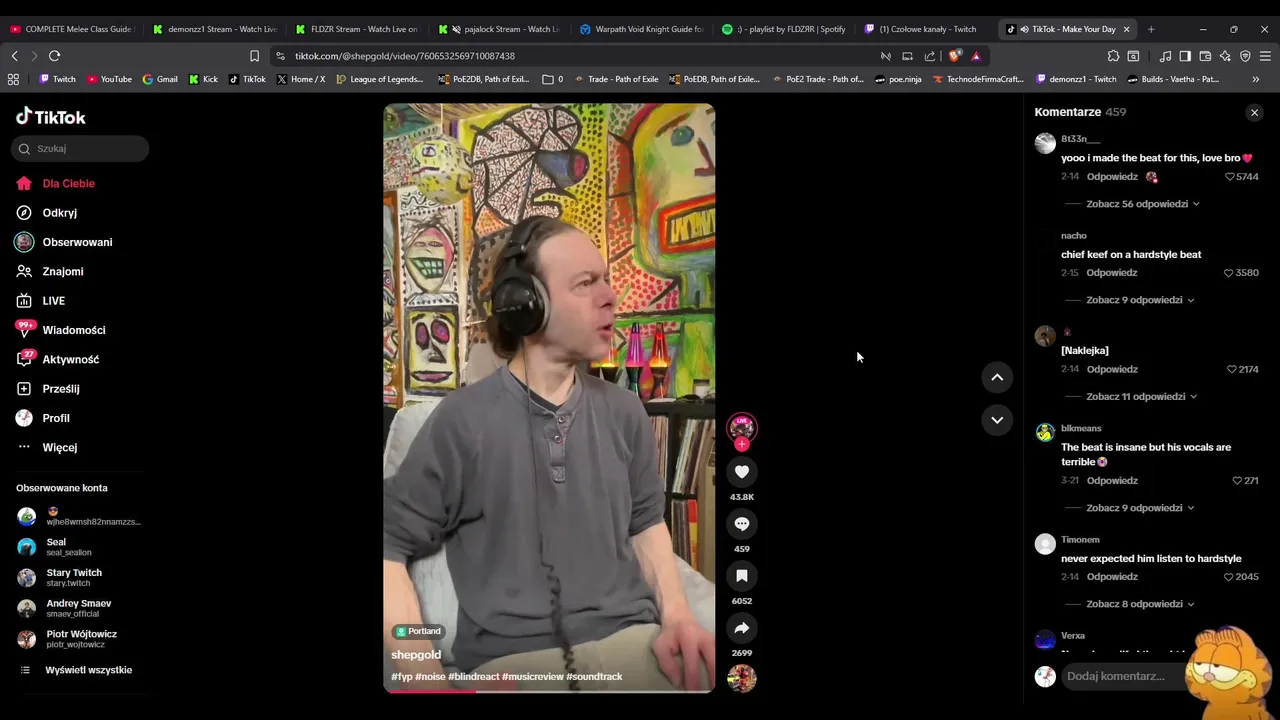This screenshot has height=720, width=1280.
Task: Bookmark page icon in address bar
Action: (254, 56)
